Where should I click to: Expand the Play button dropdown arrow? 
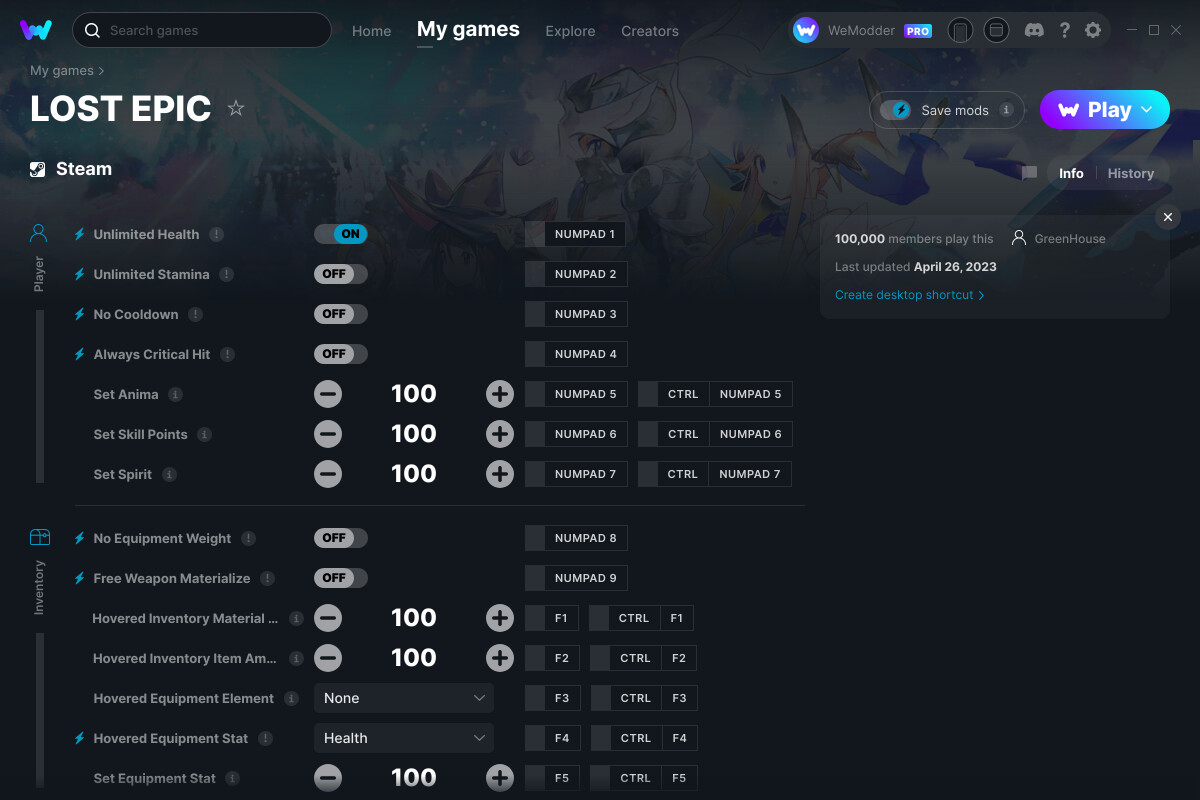pos(1147,110)
